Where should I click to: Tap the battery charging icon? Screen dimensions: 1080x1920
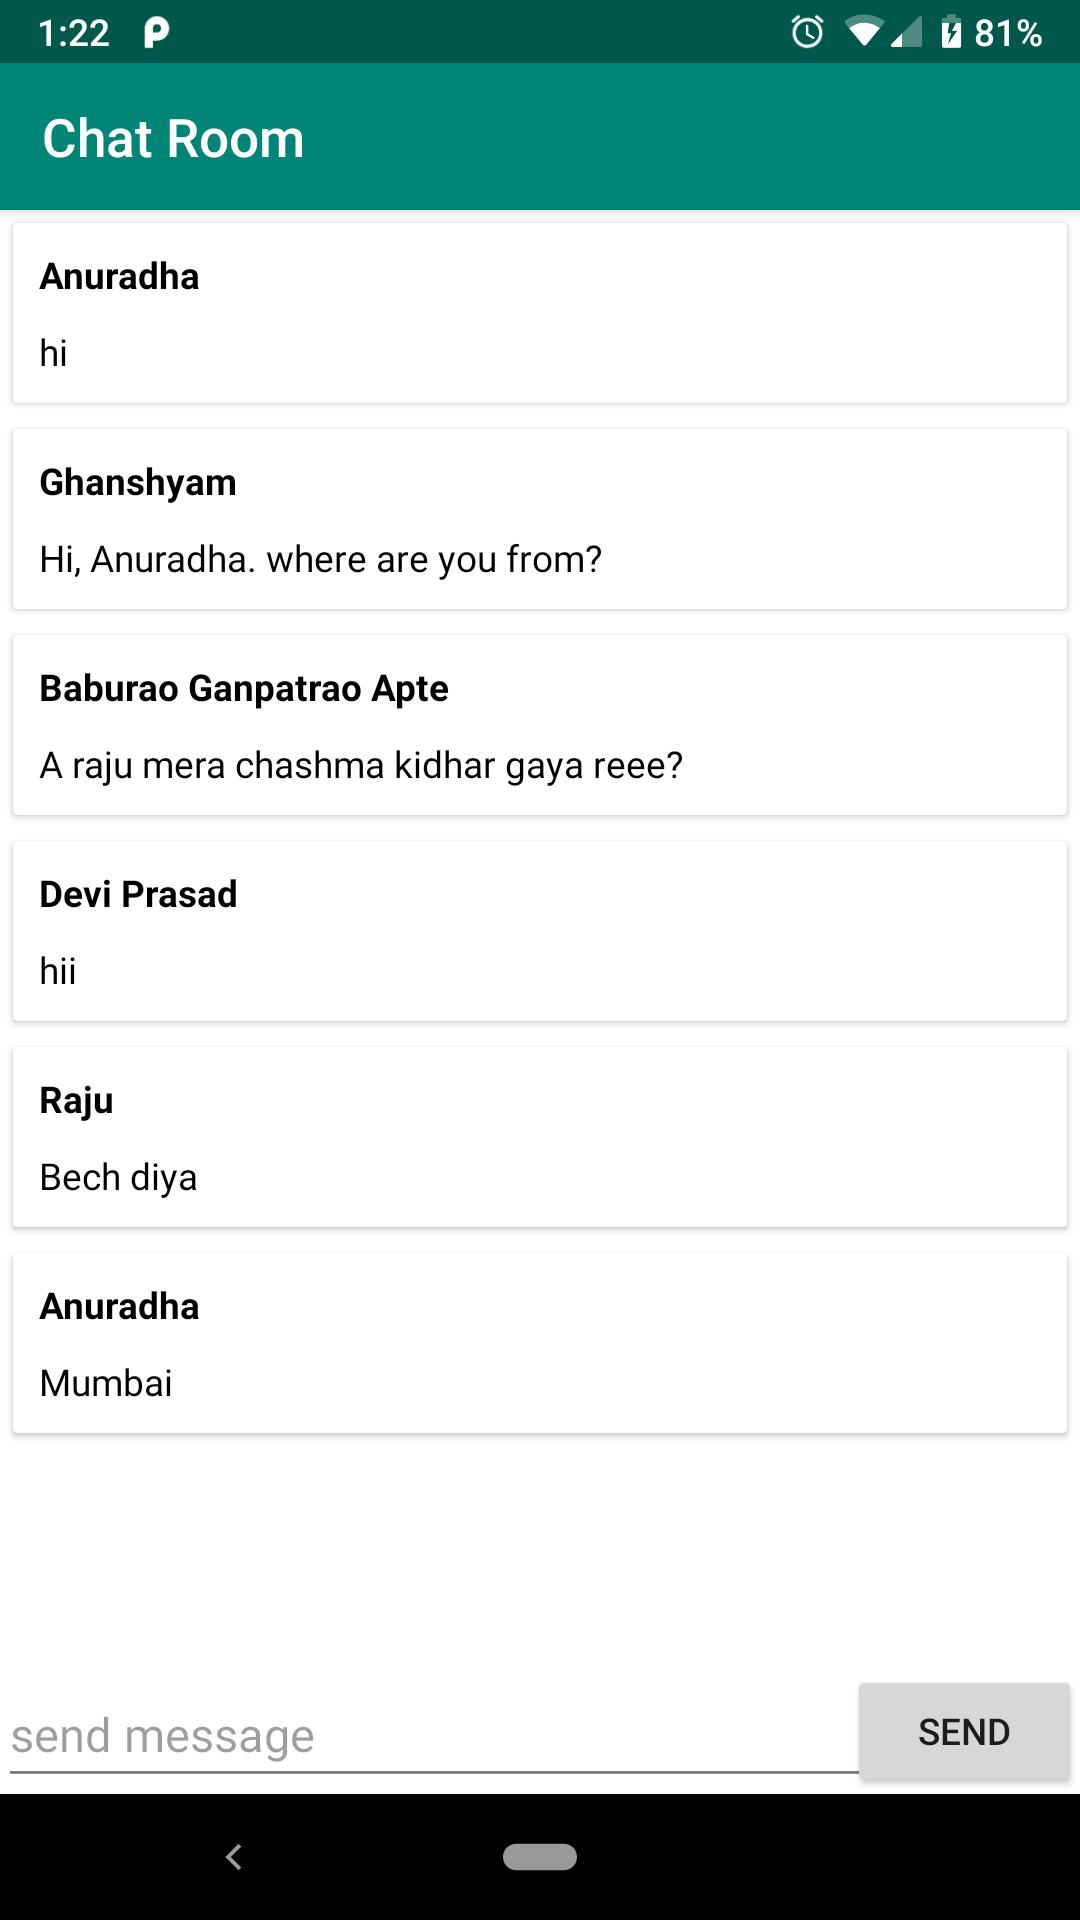point(950,33)
